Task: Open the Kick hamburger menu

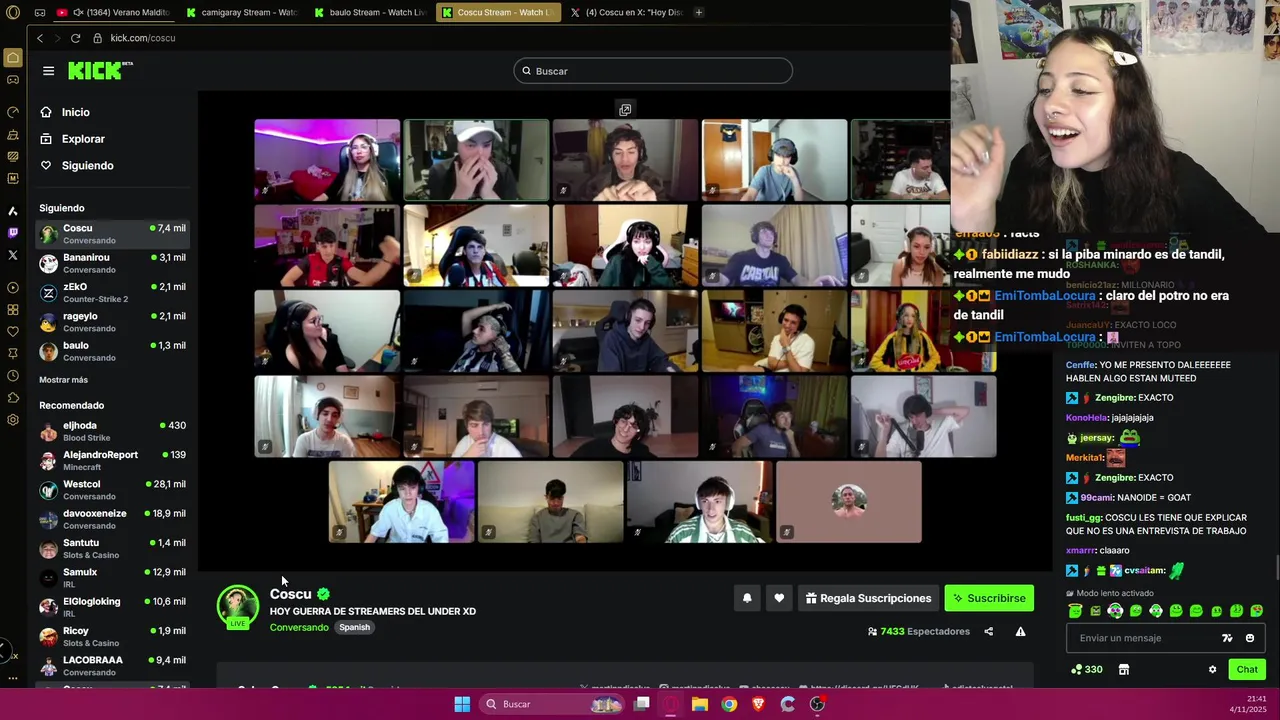Action: pos(48,71)
